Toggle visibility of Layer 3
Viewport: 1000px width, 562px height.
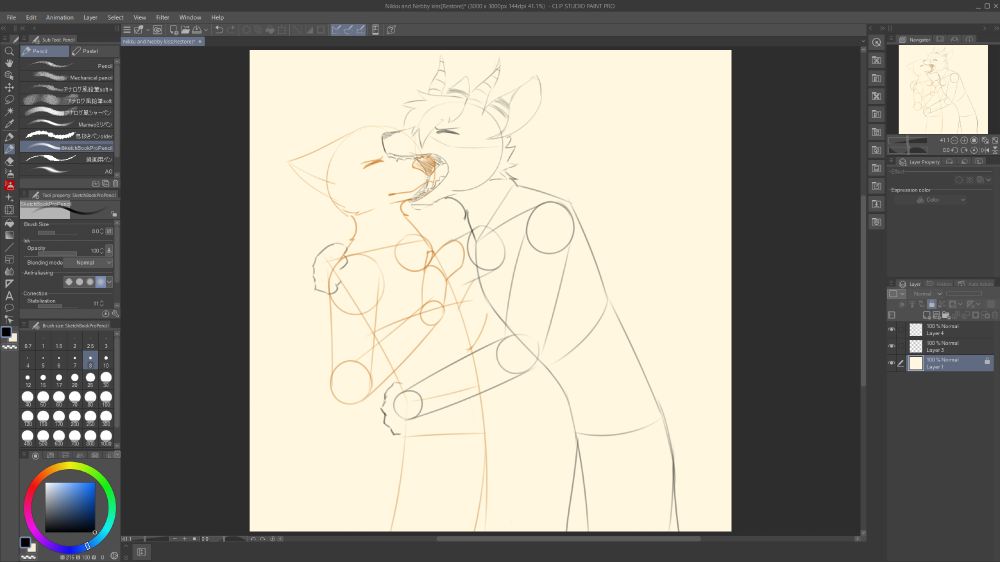tap(892, 346)
